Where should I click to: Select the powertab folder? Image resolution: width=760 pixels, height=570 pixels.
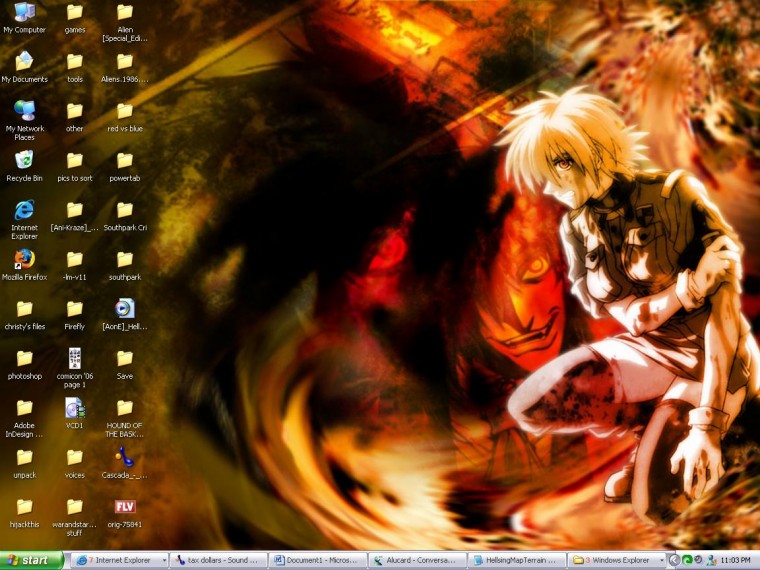pos(125,167)
